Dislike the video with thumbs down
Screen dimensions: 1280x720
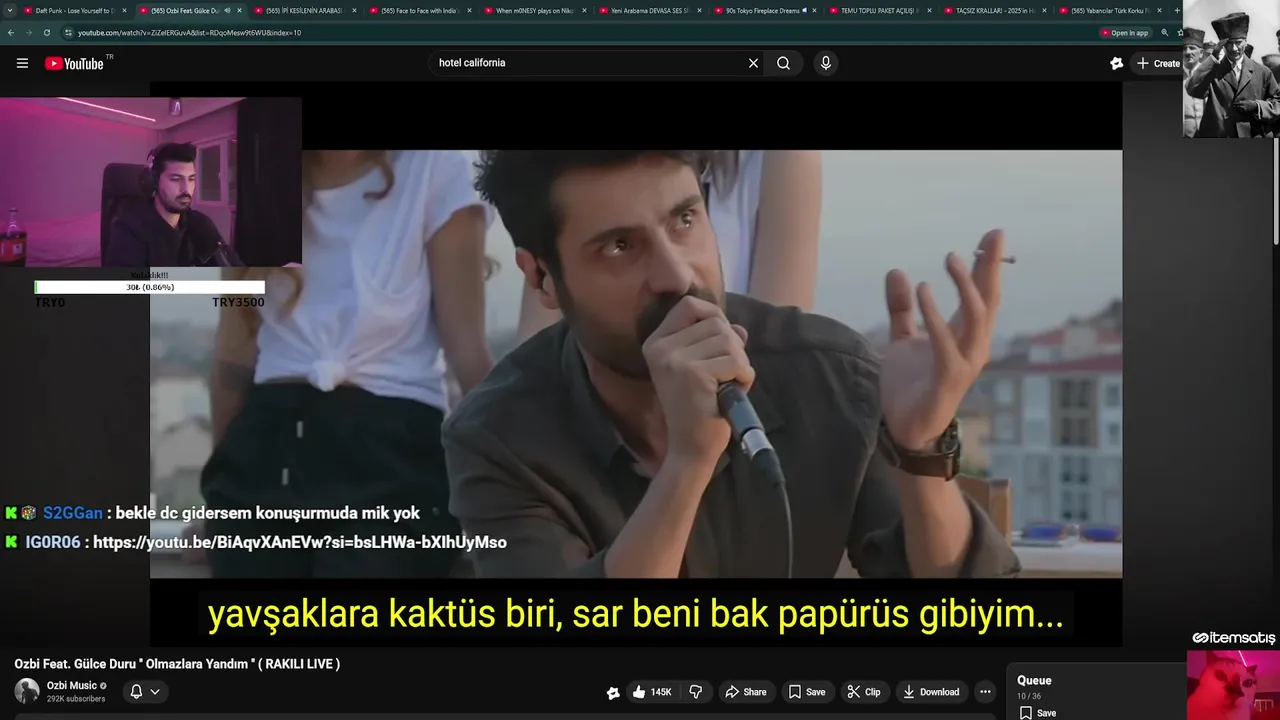[696, 692]
